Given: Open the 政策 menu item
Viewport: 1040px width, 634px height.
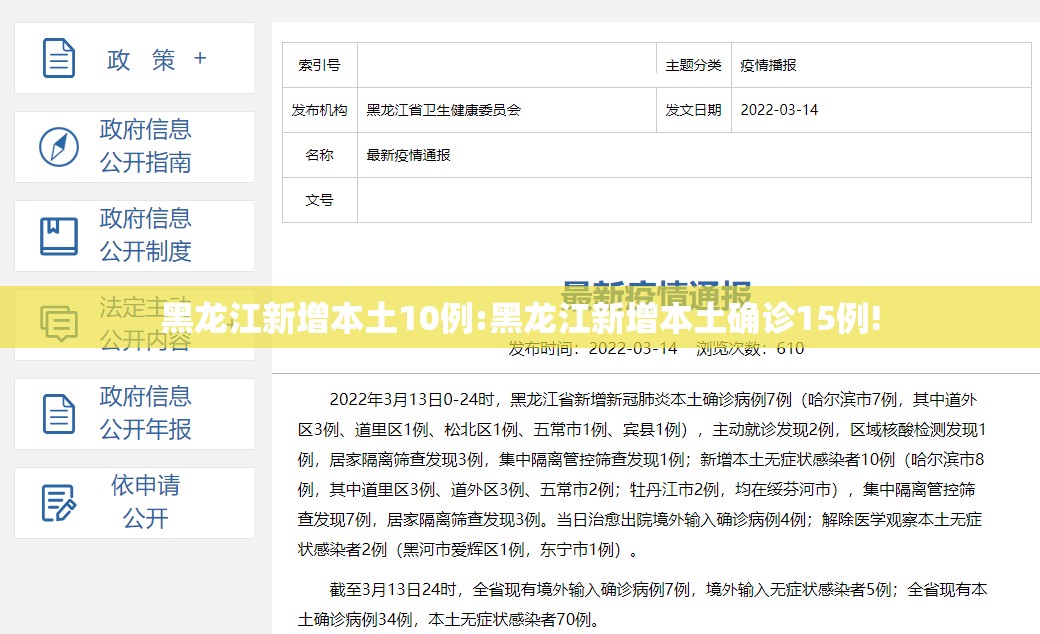Looking at the screenshot, I should point(134,58).
